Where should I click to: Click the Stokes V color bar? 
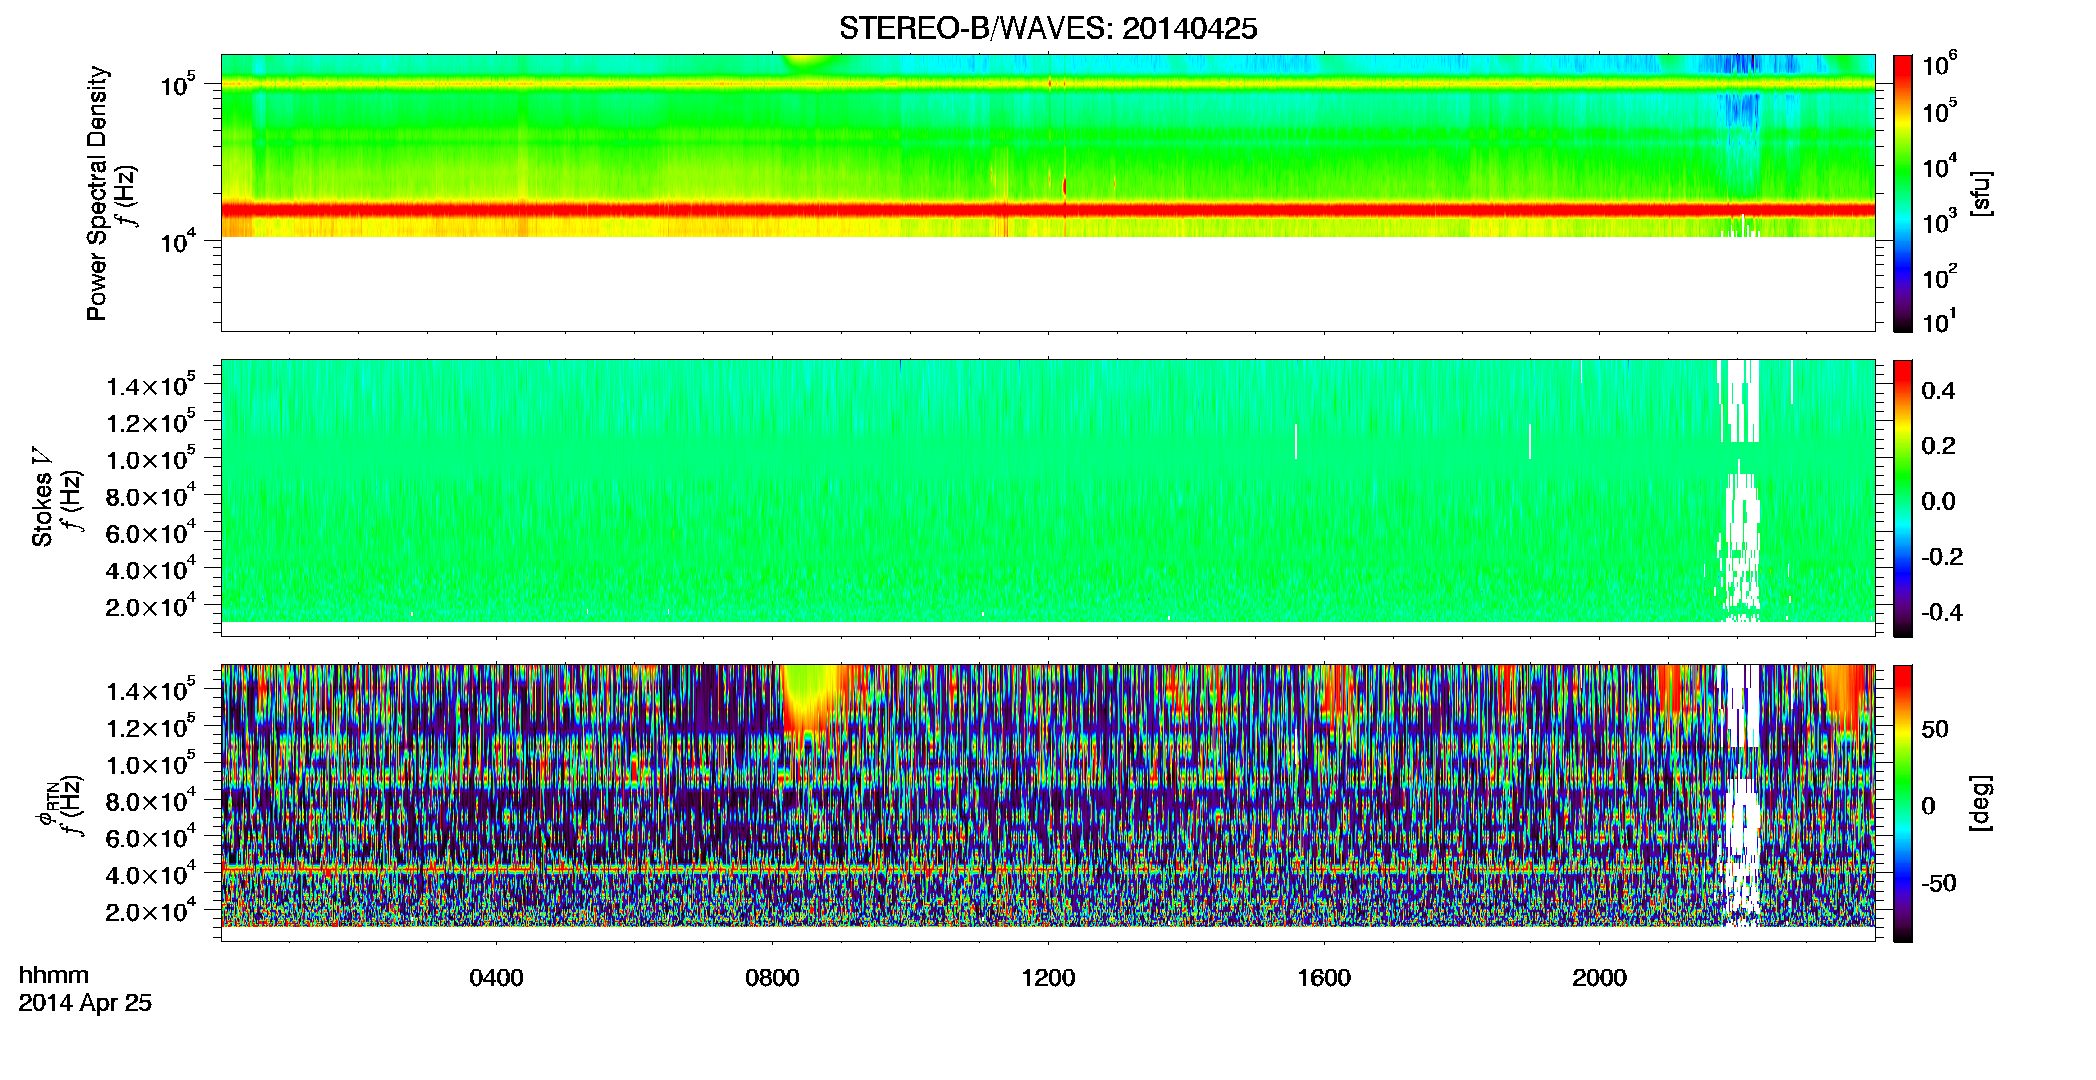pyautogui.click(x=1903, y=498)
